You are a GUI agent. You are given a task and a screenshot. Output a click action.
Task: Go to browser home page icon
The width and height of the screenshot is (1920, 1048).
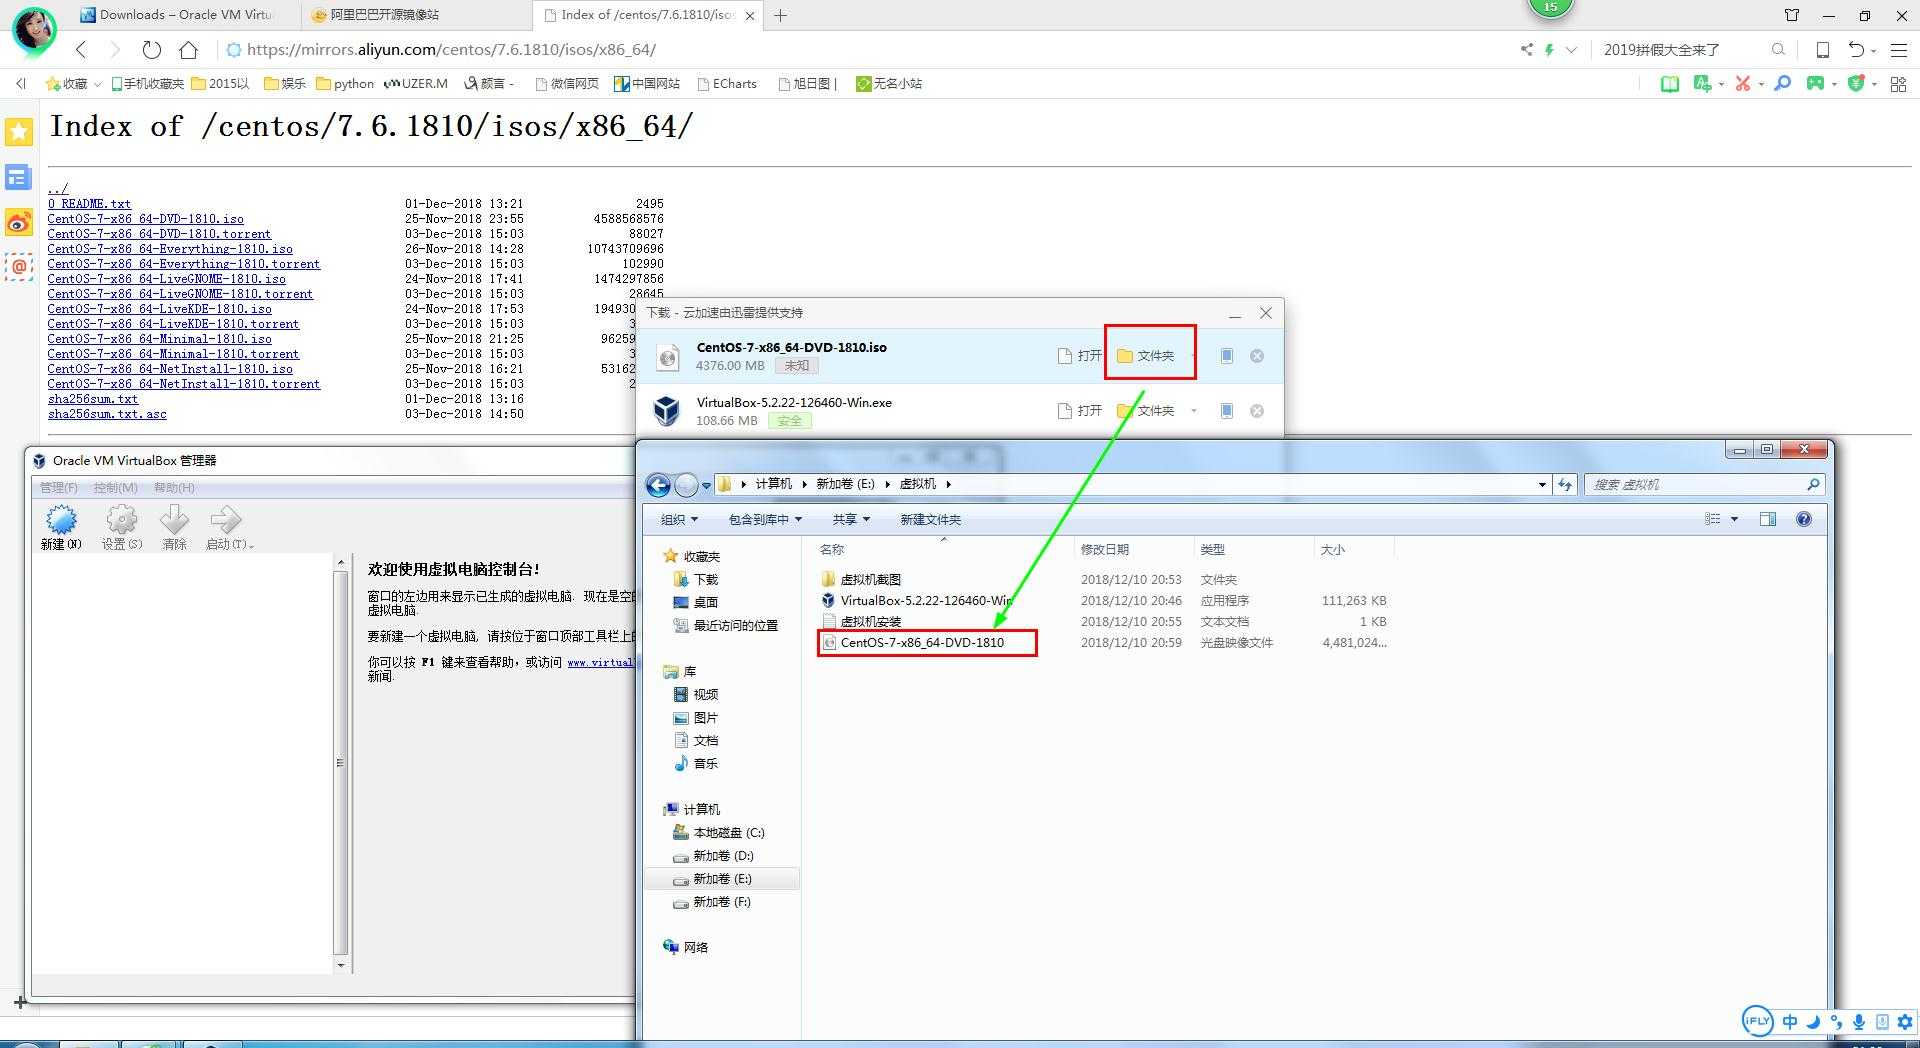(x=188, y=49)
